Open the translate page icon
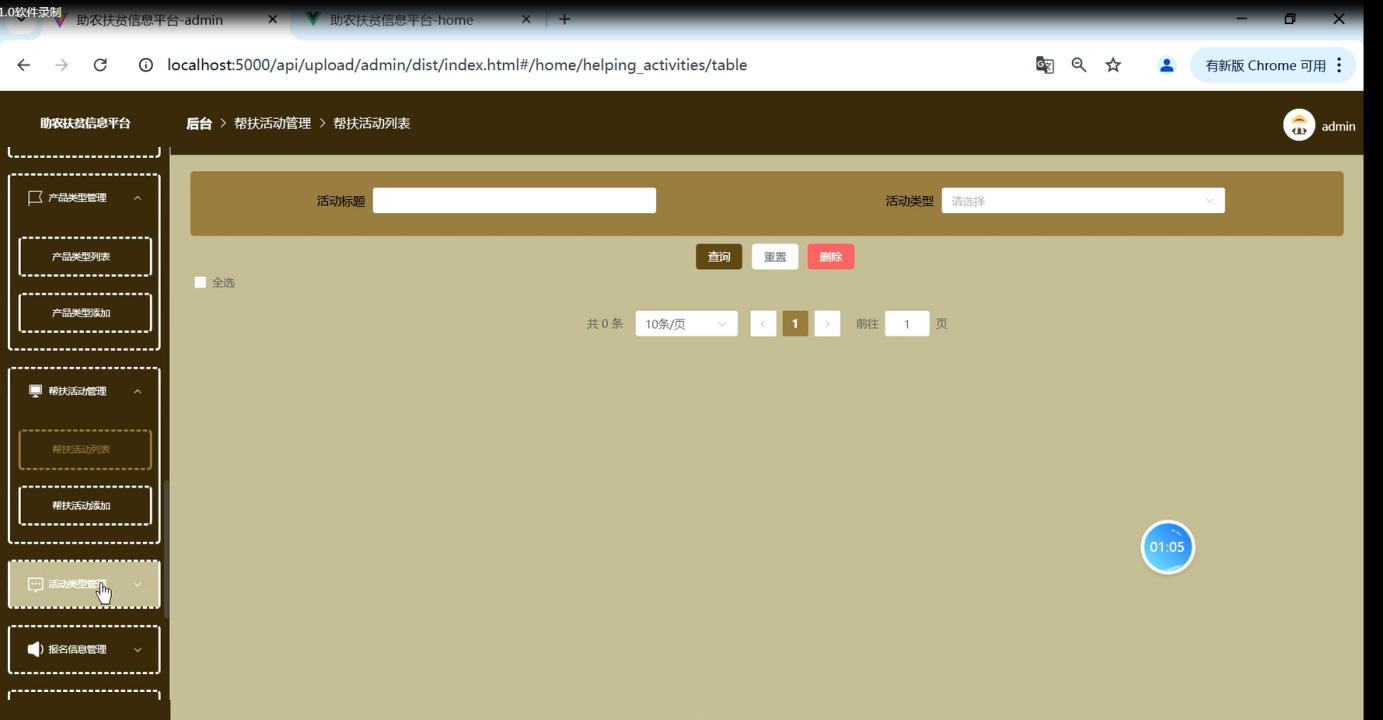The width and height of the screenshot is (1383, 720). pyautogui.click(x=1045, y=65)
